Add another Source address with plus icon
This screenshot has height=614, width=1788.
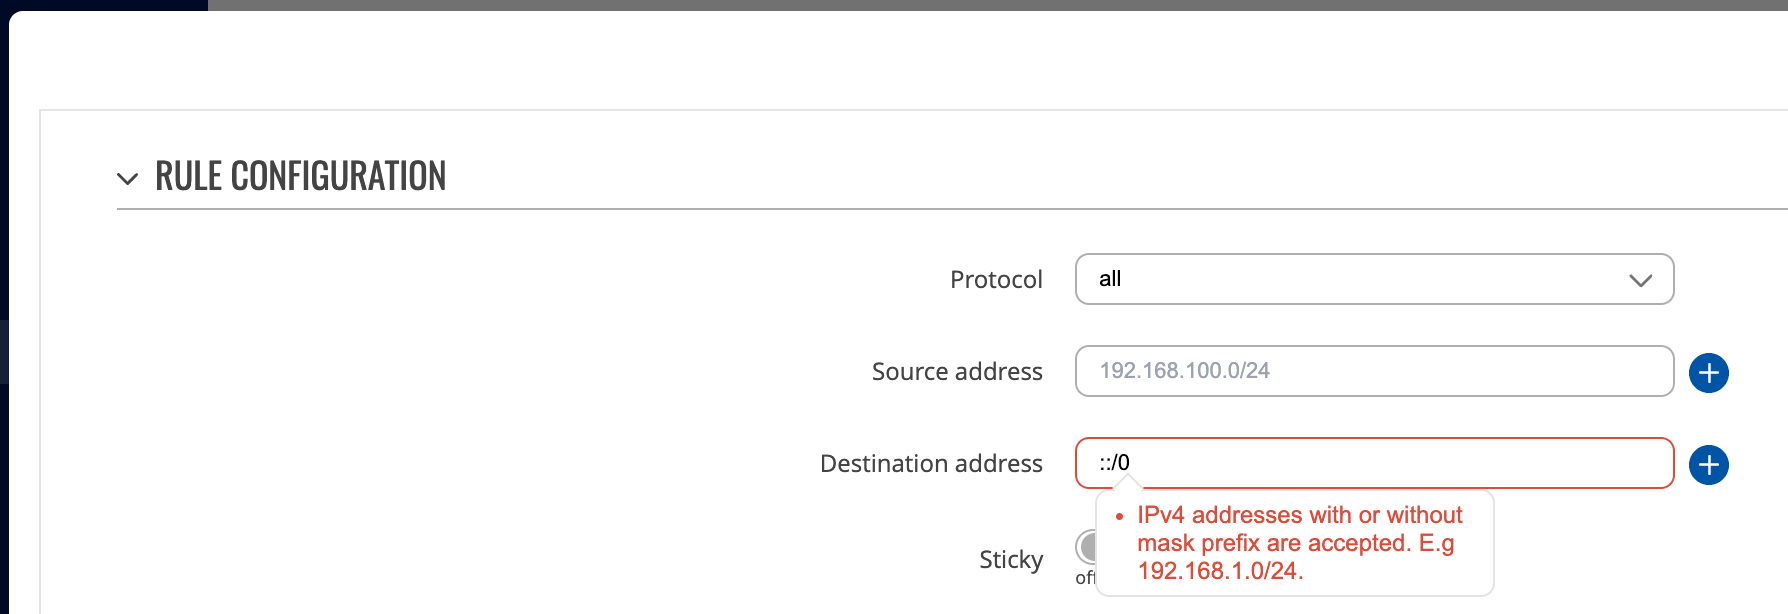[x=1709, y=373]
